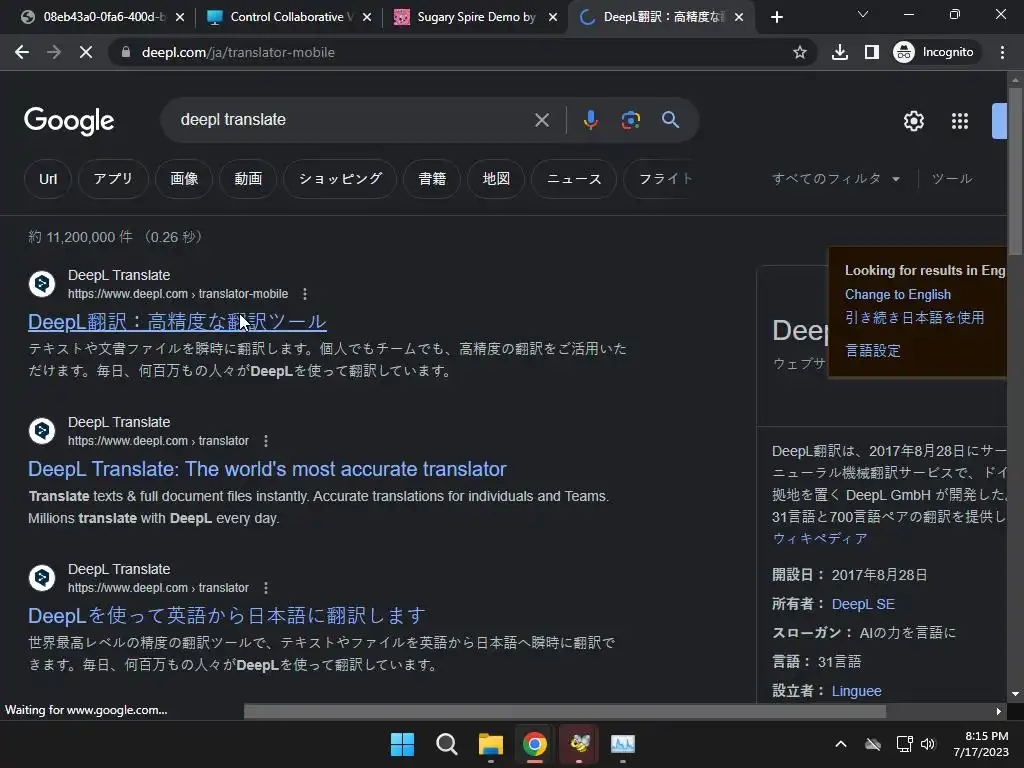Open the Incognito profile indicator

(x=934, y=52)
